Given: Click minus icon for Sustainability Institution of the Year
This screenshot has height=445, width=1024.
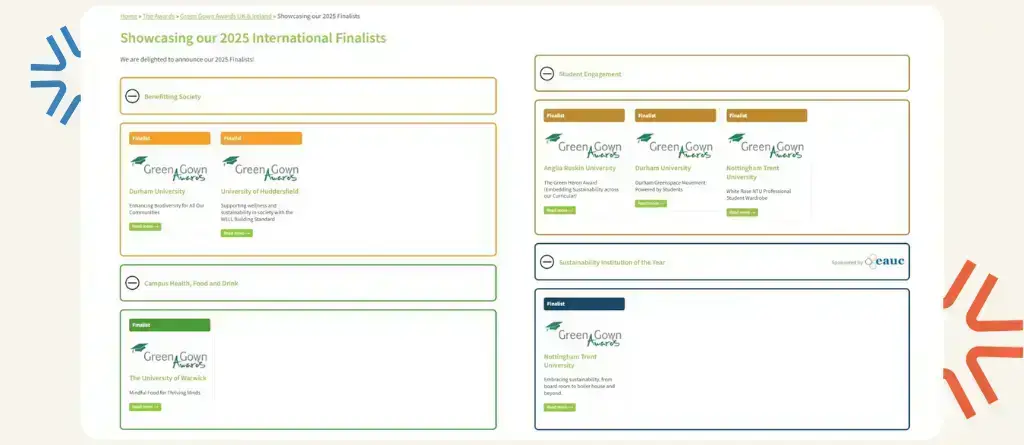Looking at the screenshot, I should point(547,262).
